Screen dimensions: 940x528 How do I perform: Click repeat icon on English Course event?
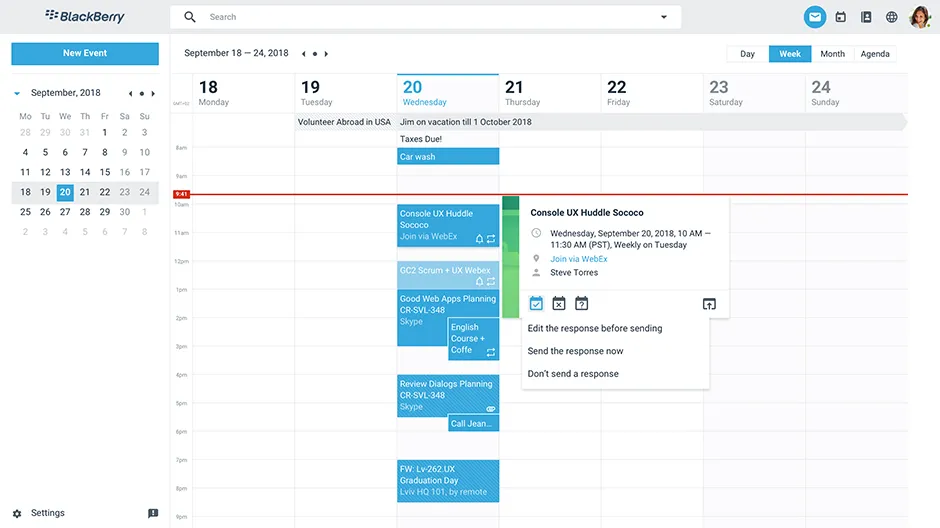pos(491,352)
